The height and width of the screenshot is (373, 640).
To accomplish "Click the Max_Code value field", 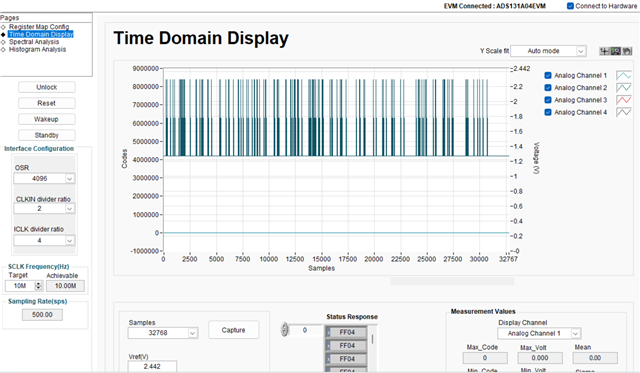I will click(x=485, y=358).
